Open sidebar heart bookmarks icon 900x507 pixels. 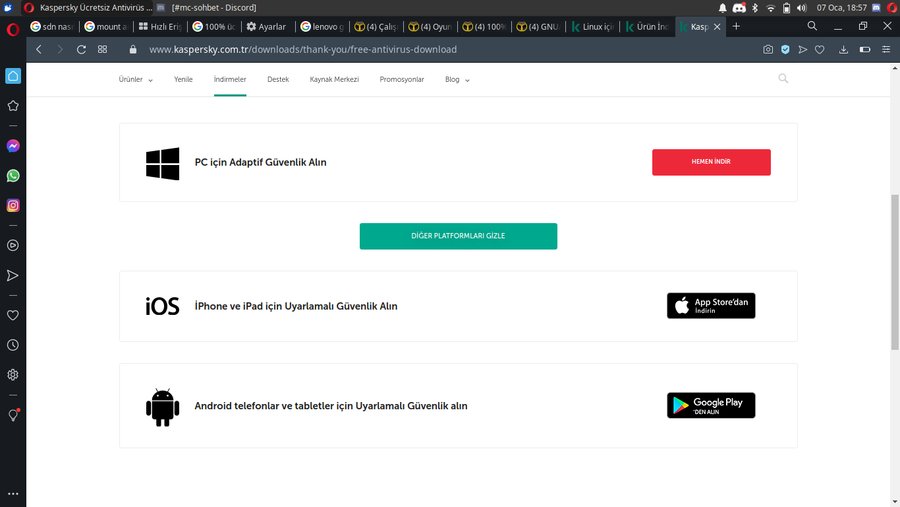[13, 315]
